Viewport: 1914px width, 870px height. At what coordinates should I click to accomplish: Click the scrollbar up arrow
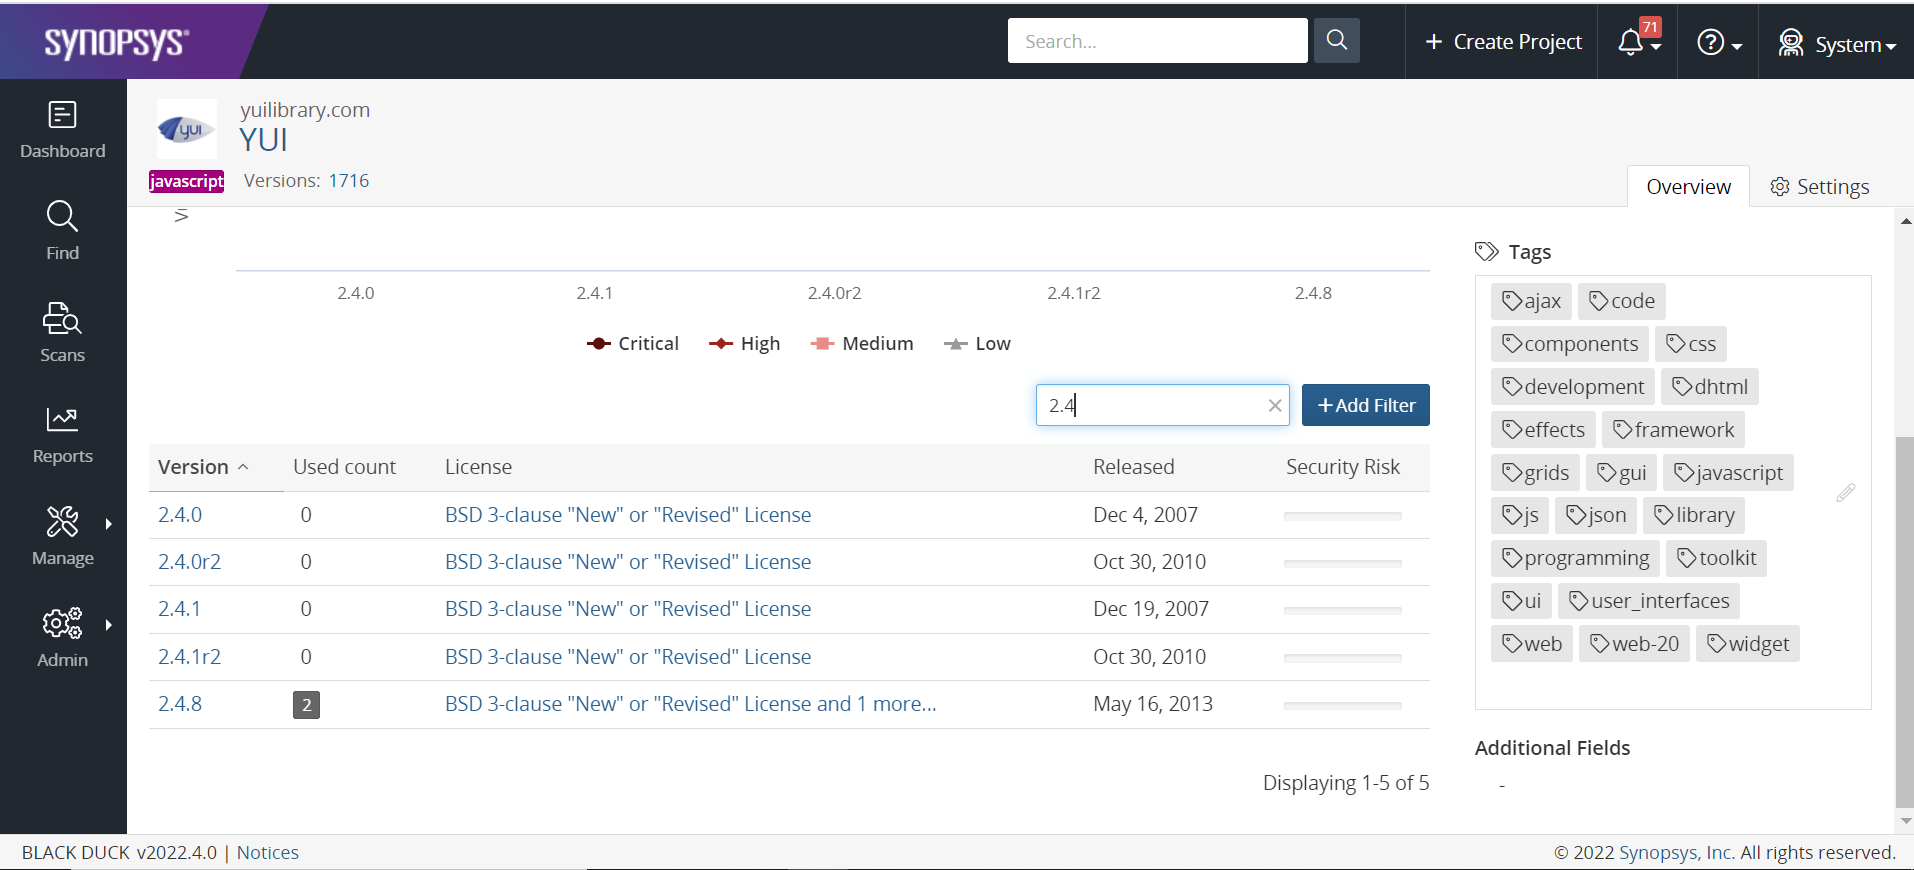pos(1905,221)
